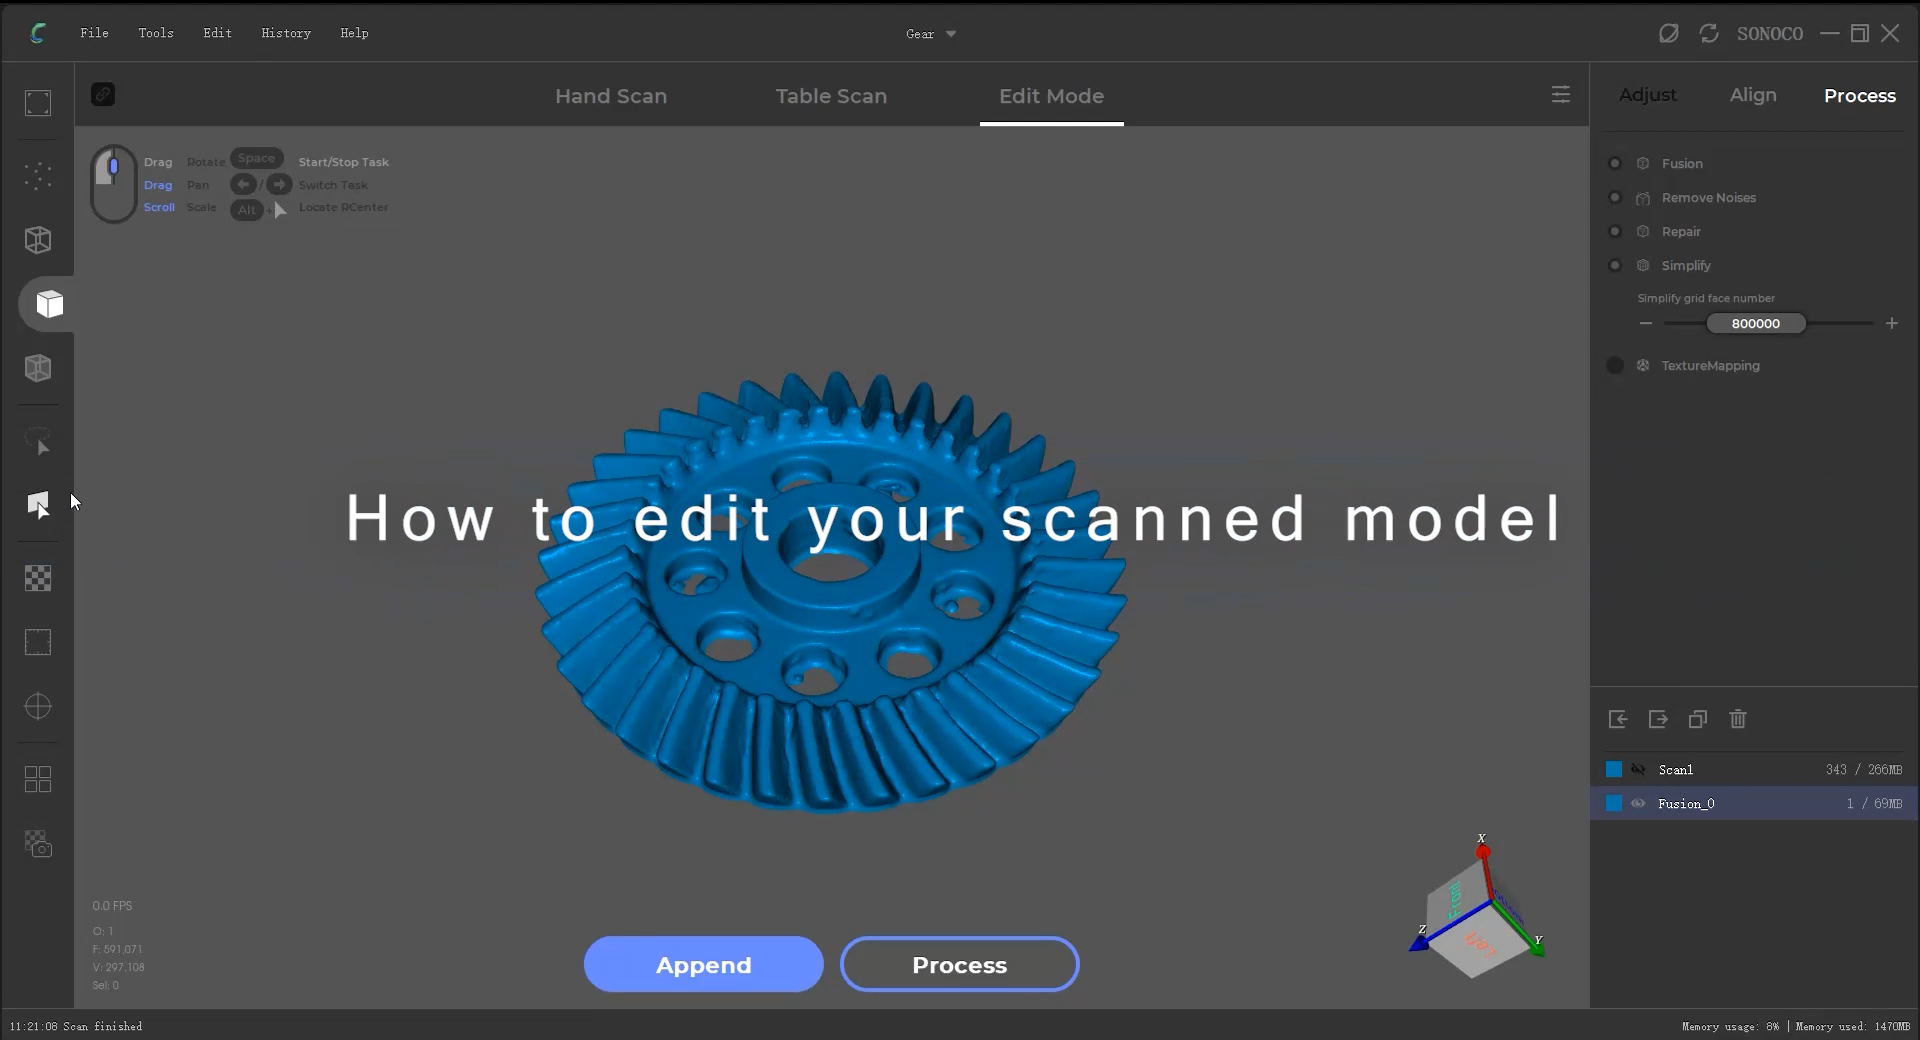Click the Process button
Screen dimensions: 1920x1040
958,964
